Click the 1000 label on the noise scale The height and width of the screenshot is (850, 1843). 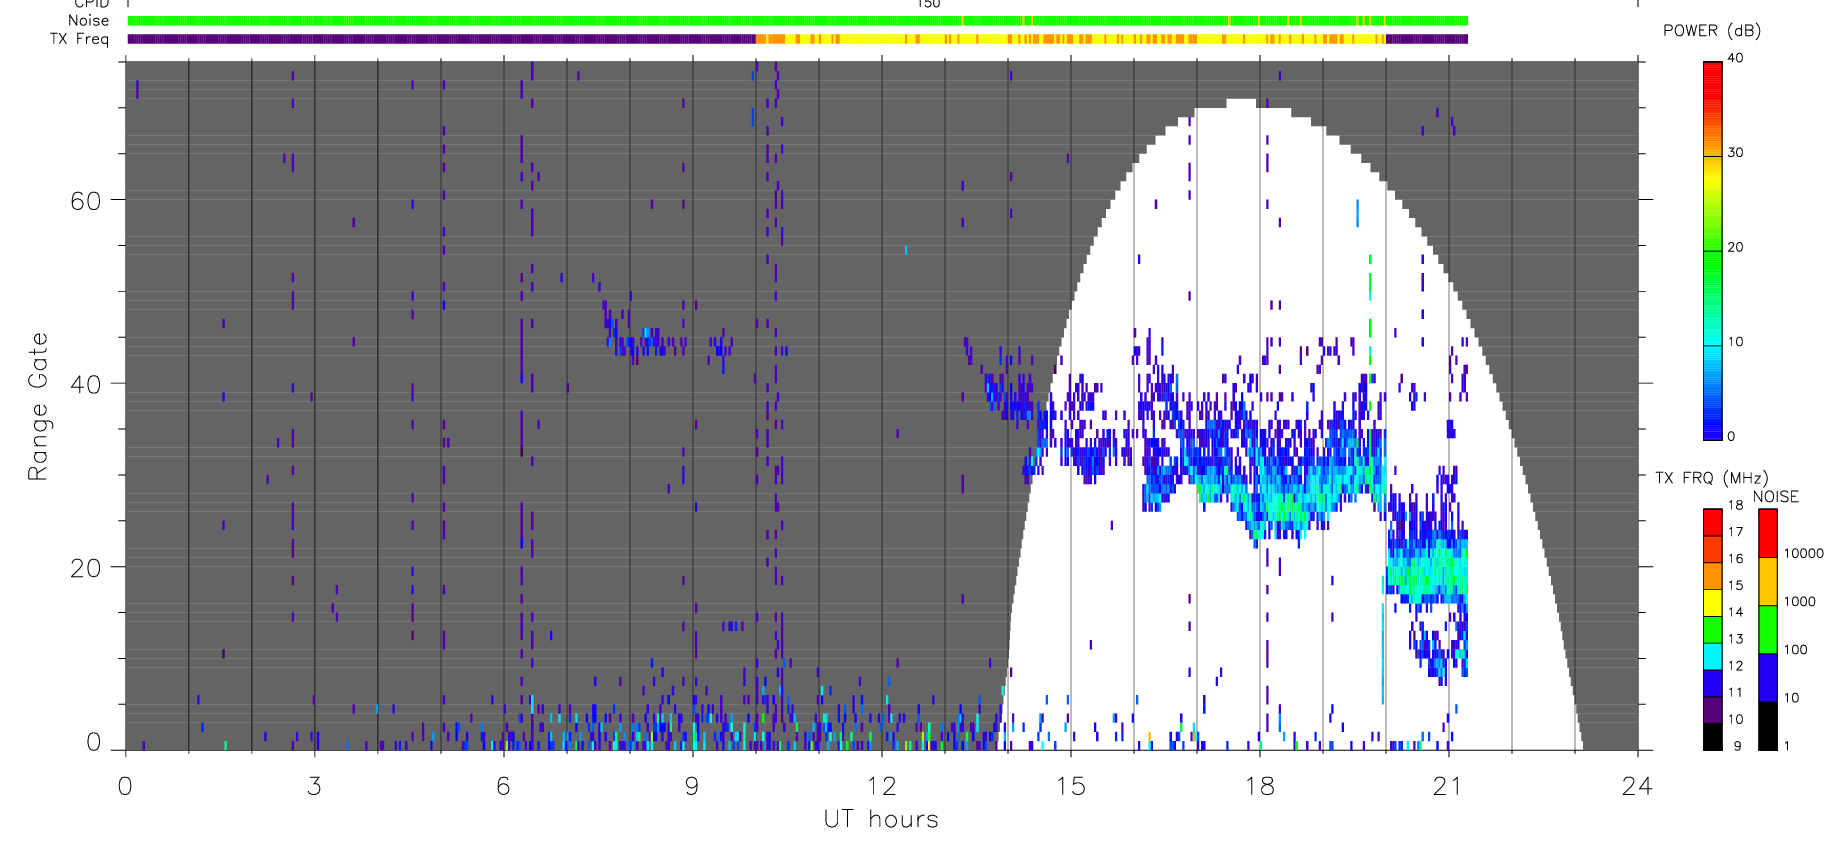click(x=1800, y=601)
